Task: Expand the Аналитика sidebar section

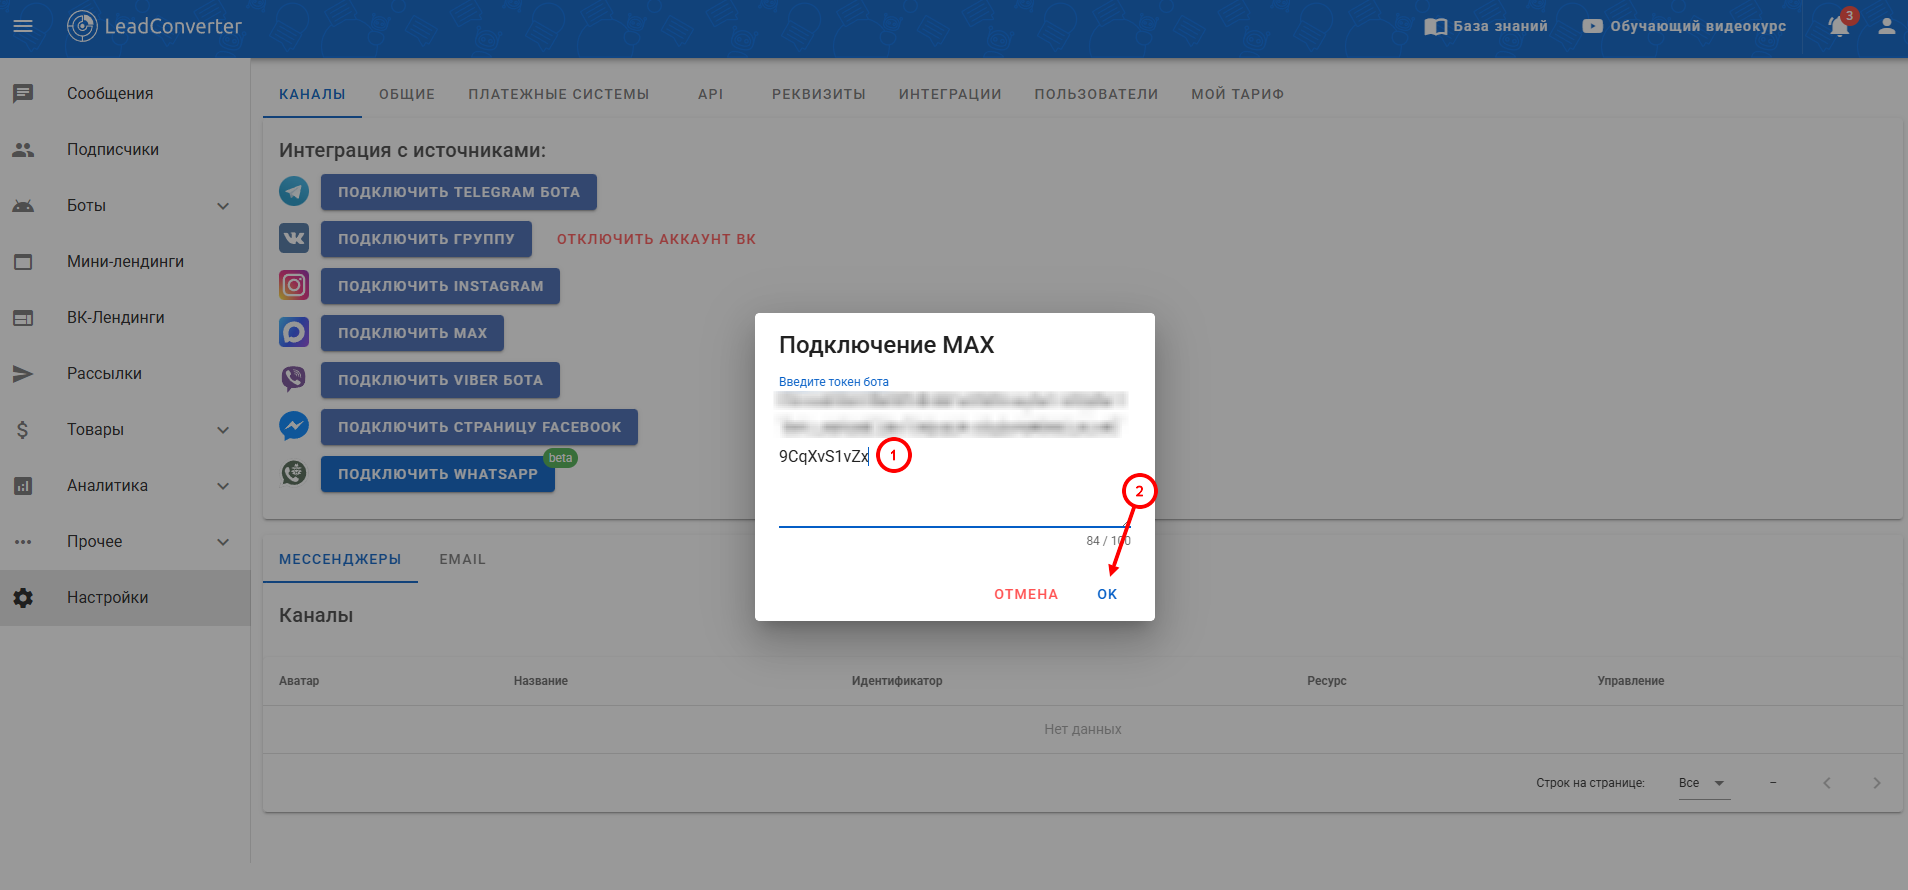Action: (223, 486)
